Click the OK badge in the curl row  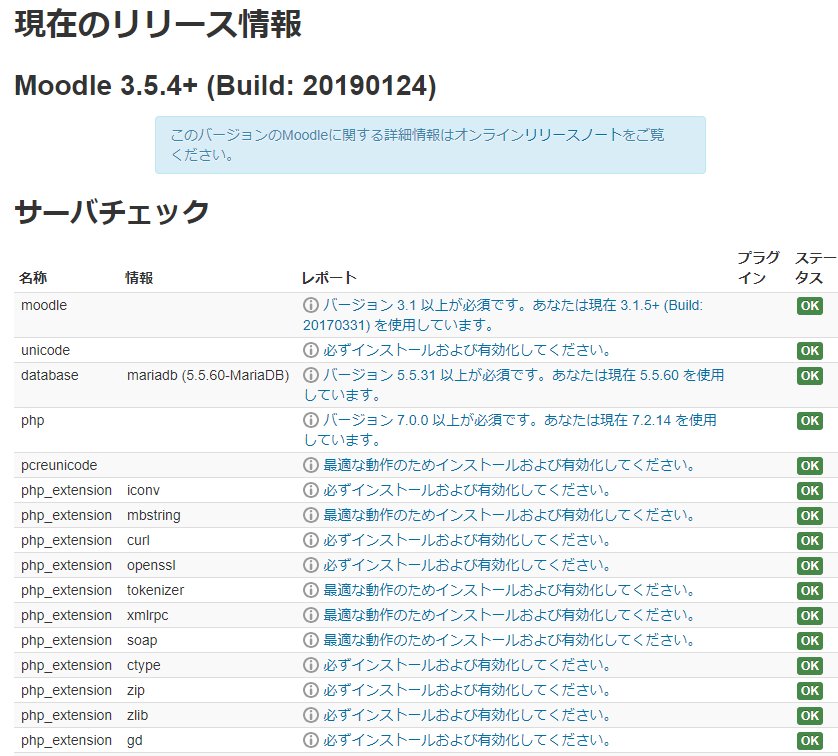810,541
